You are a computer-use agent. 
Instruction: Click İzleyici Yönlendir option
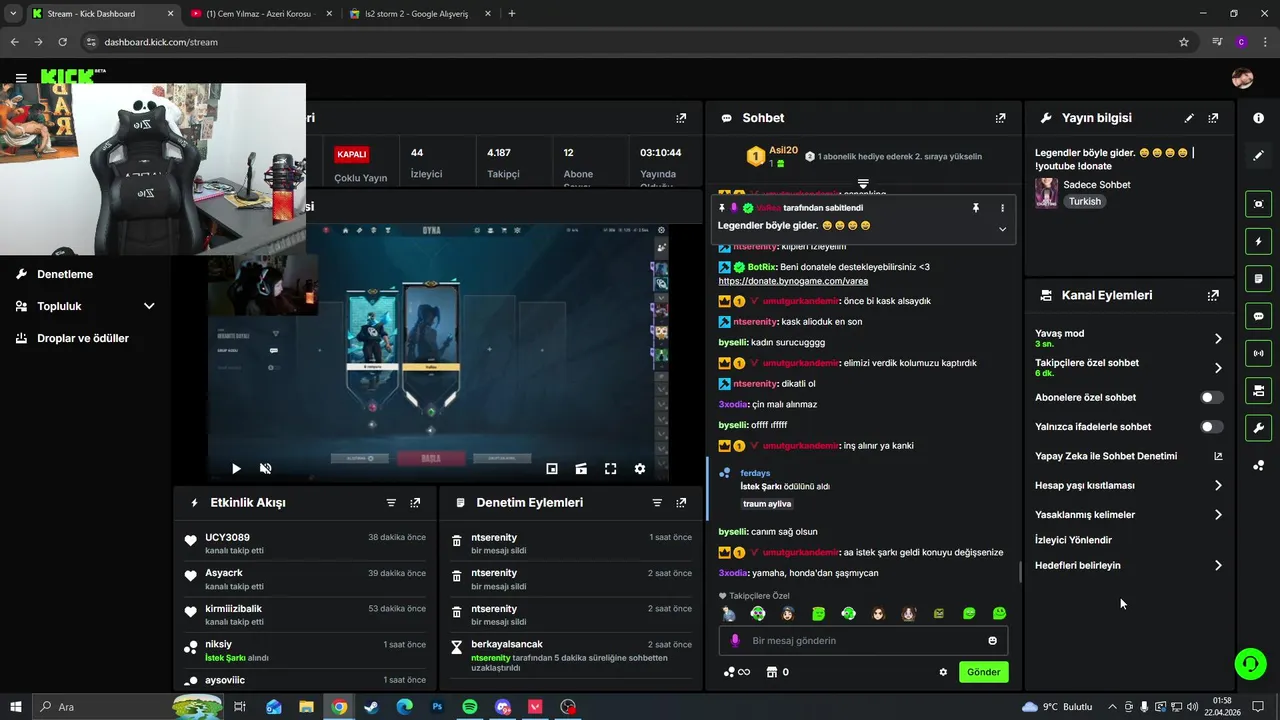tap(1073, 540)
